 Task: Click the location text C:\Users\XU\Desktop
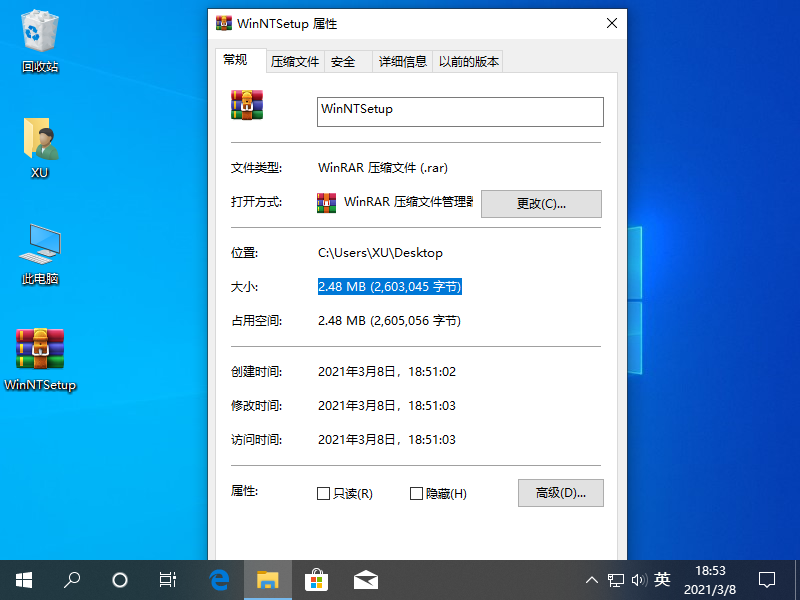pyautogui.click(x=380, y=253)
